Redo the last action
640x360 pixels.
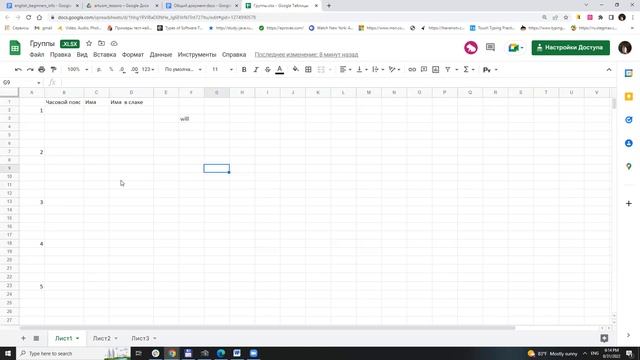click(30, 70)
